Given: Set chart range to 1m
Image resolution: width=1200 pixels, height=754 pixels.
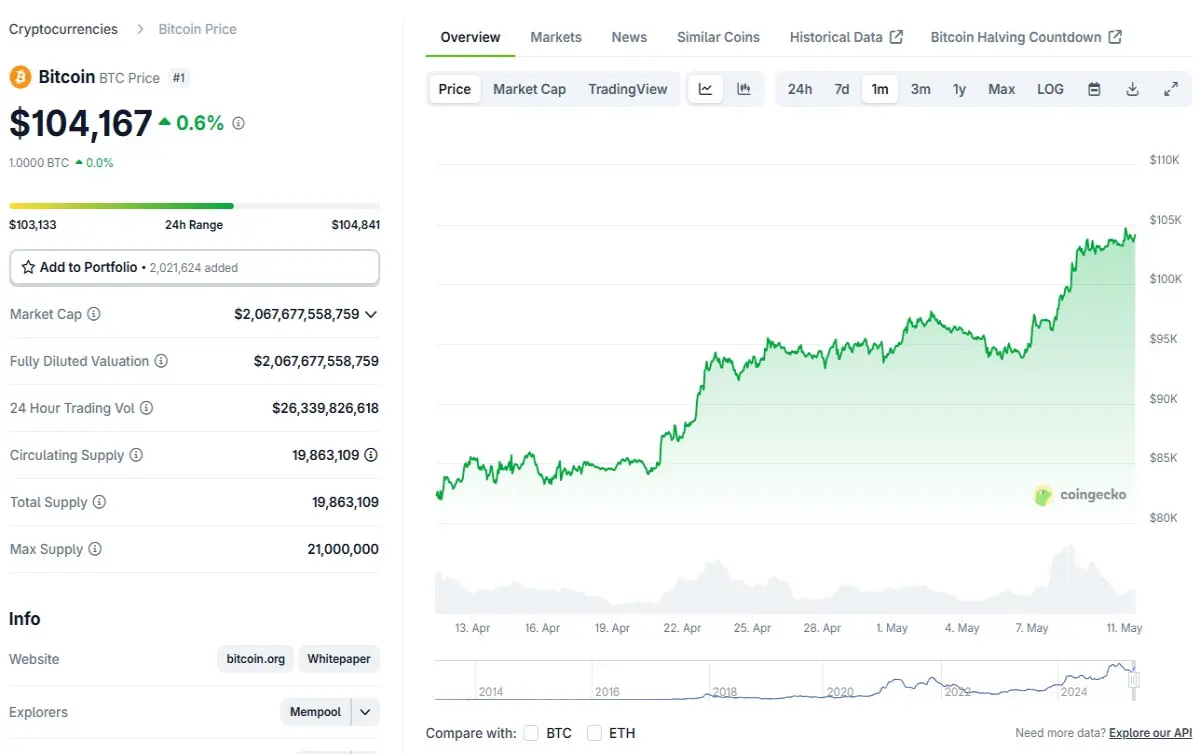Looking at the screenshot, I should pos(880,89).
